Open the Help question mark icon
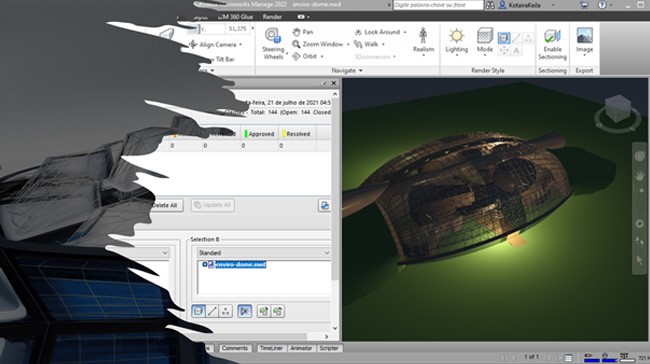650x364 pixels. (602, 5)
